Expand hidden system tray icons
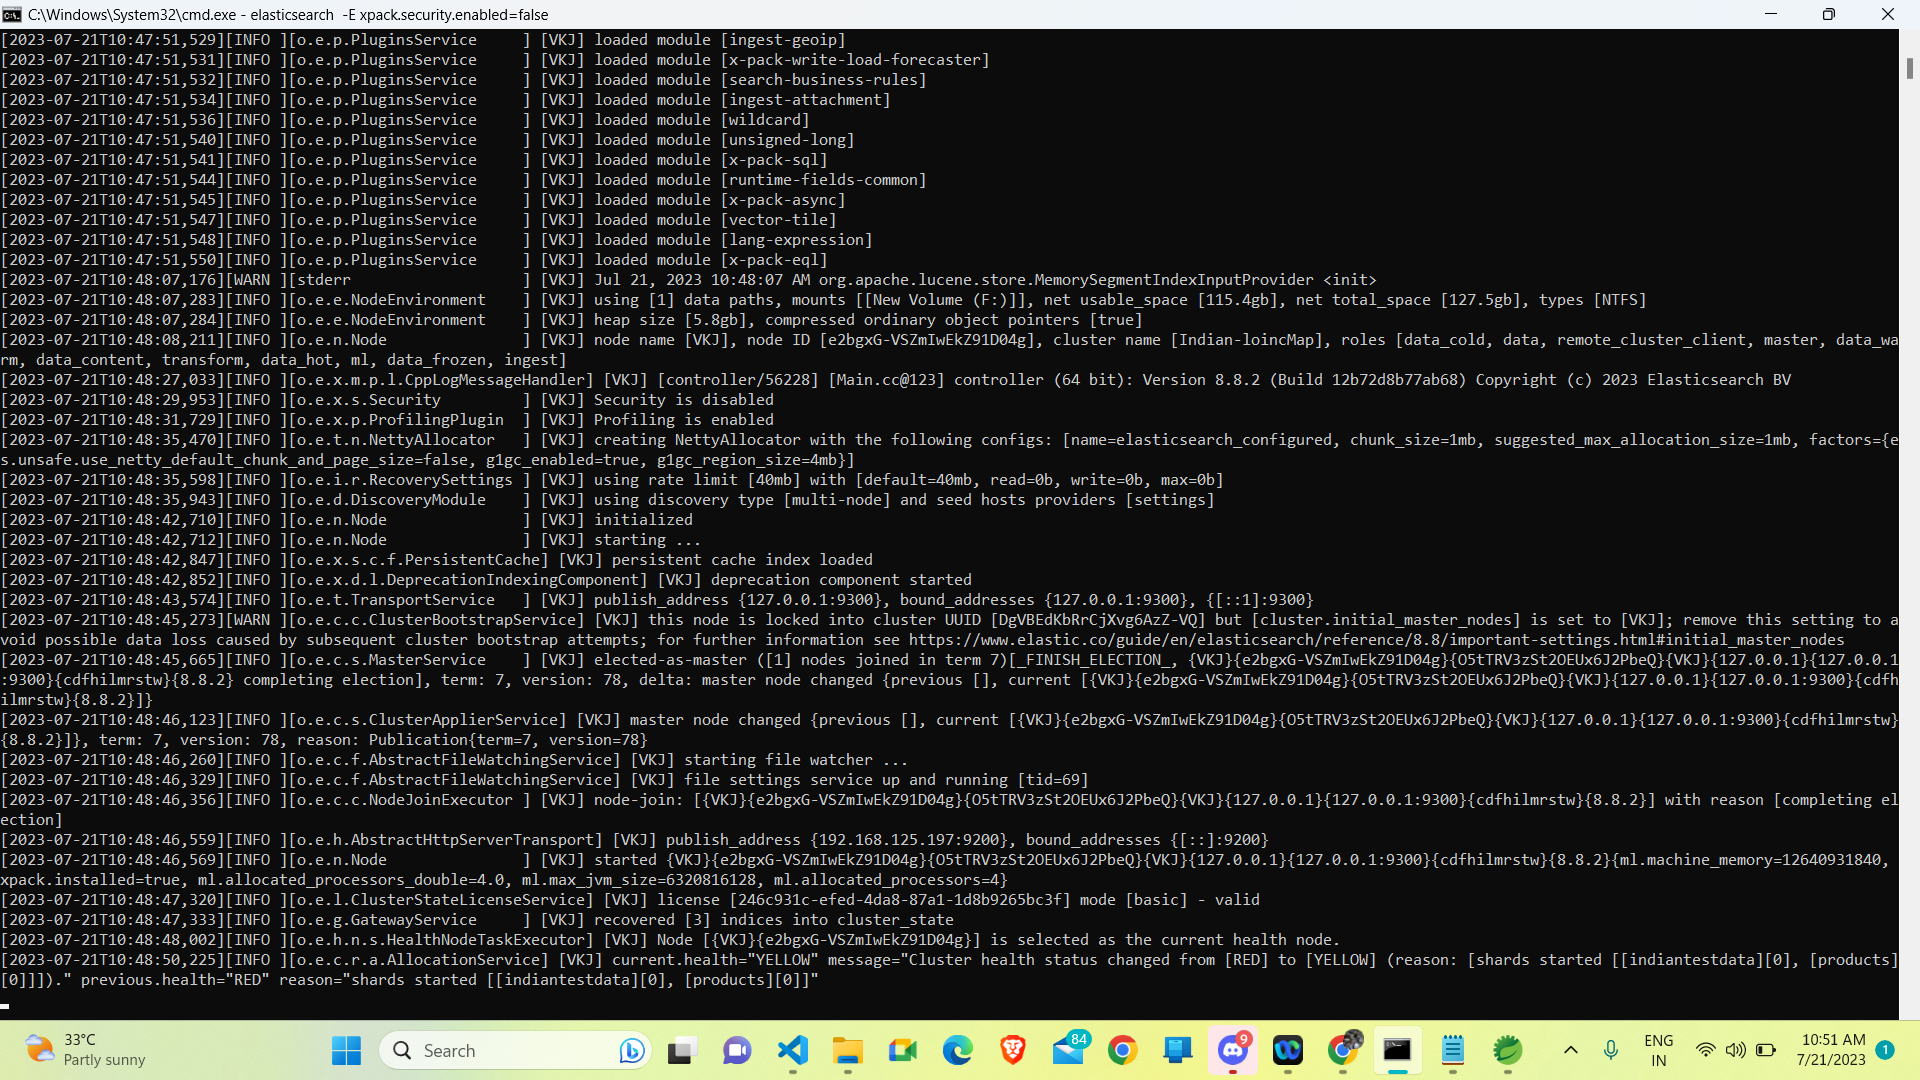The width and height of the screenshot is (1920, 1080). (x=1571, y=1050)
